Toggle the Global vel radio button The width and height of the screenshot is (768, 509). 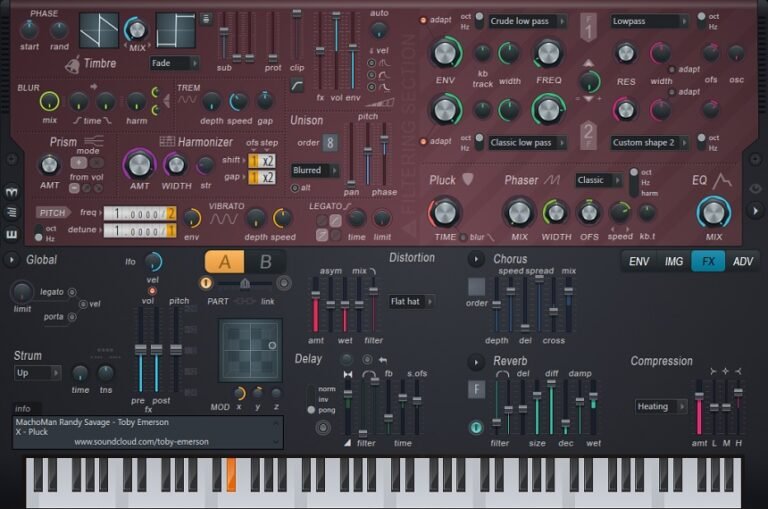[83, 304]
